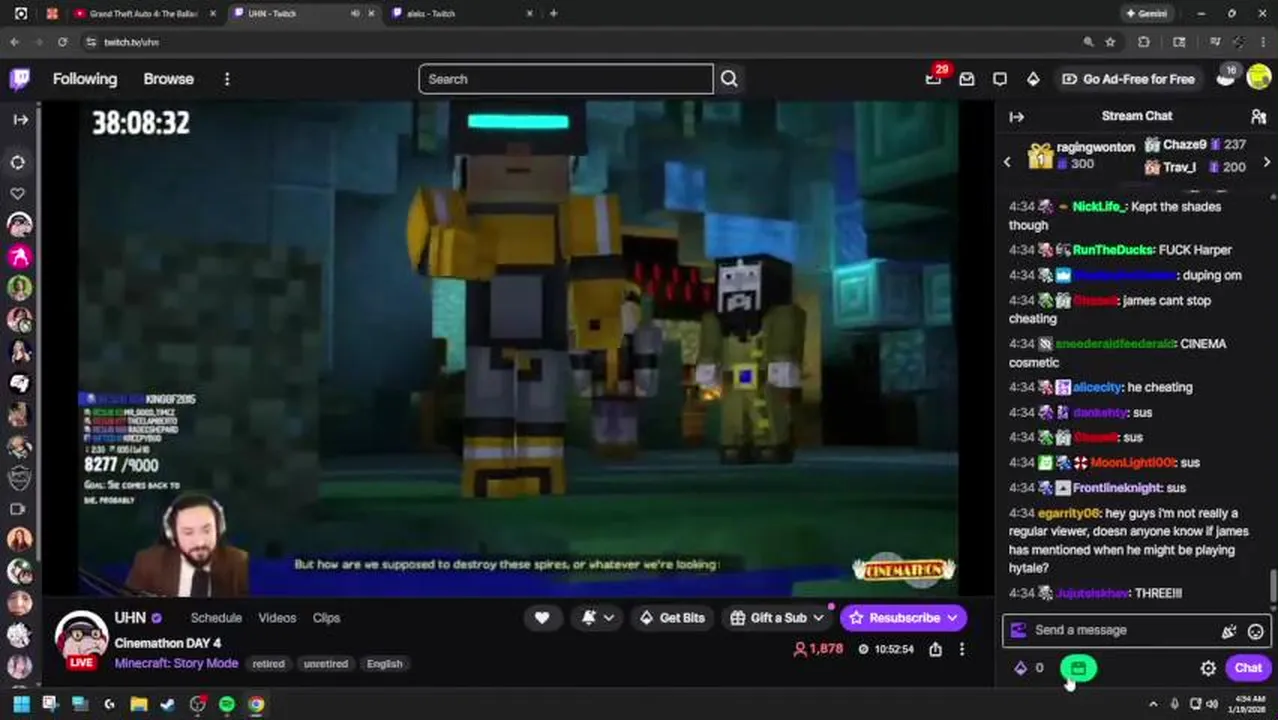Screen dimensions: 1278x720
Task: Select the unretired tag
Action: 326,664
